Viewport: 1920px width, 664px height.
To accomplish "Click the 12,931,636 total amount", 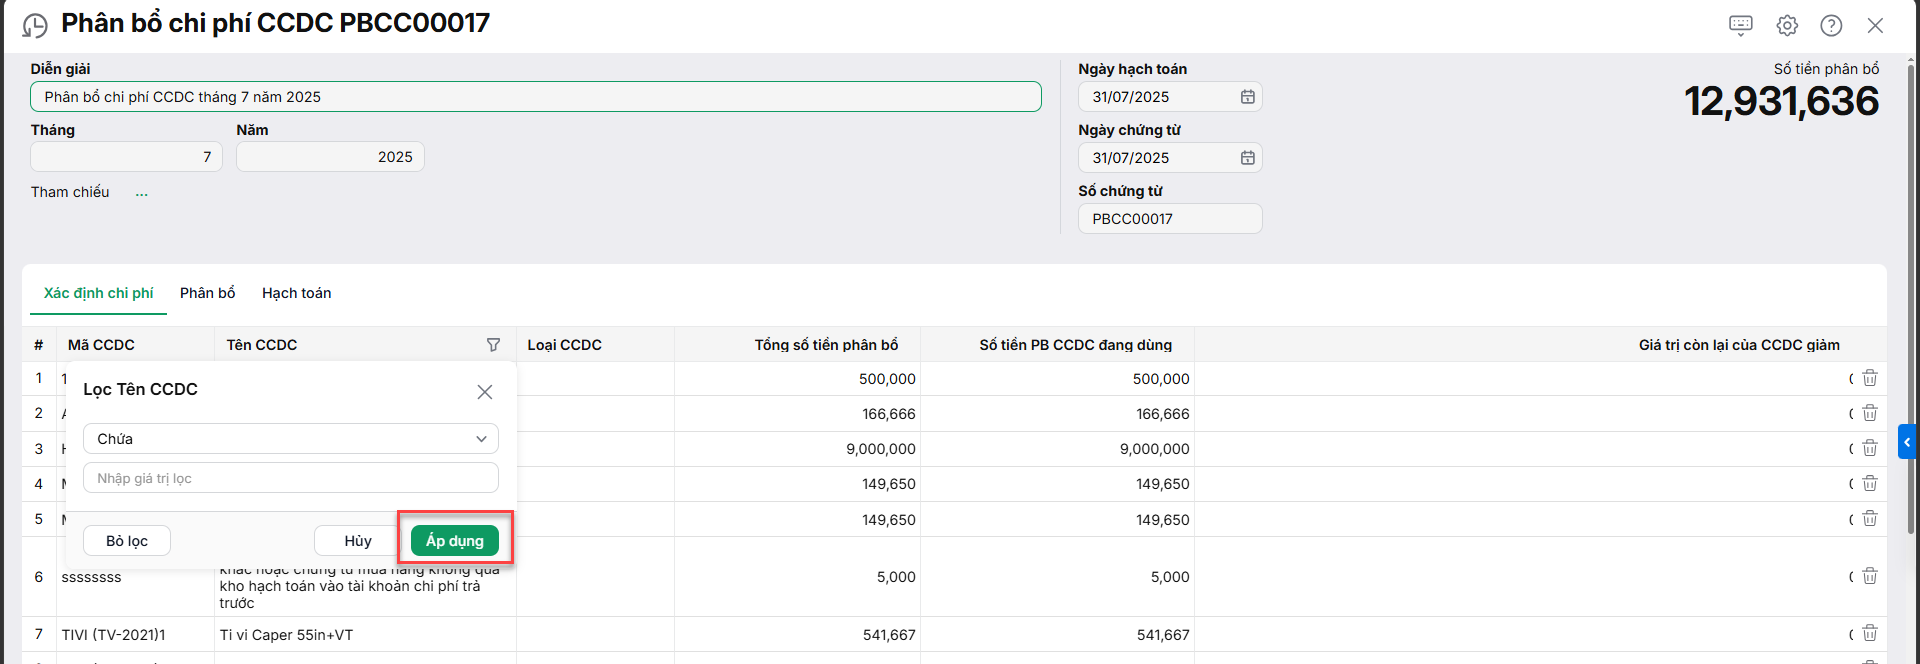I will point(1781,101).
